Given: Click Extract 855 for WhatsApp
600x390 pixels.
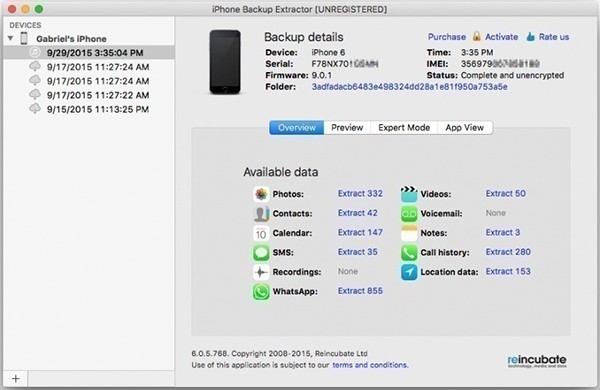Looking at the screenshot, I should [360, 291].
